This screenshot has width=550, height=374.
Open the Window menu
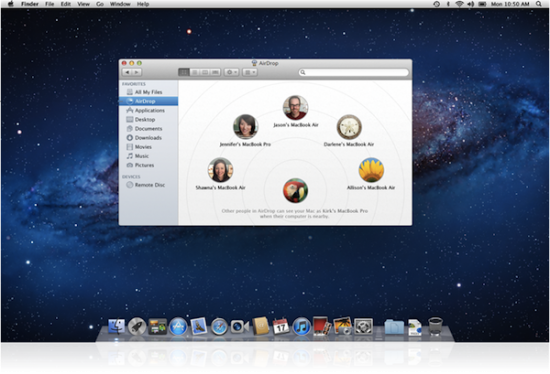120,4
